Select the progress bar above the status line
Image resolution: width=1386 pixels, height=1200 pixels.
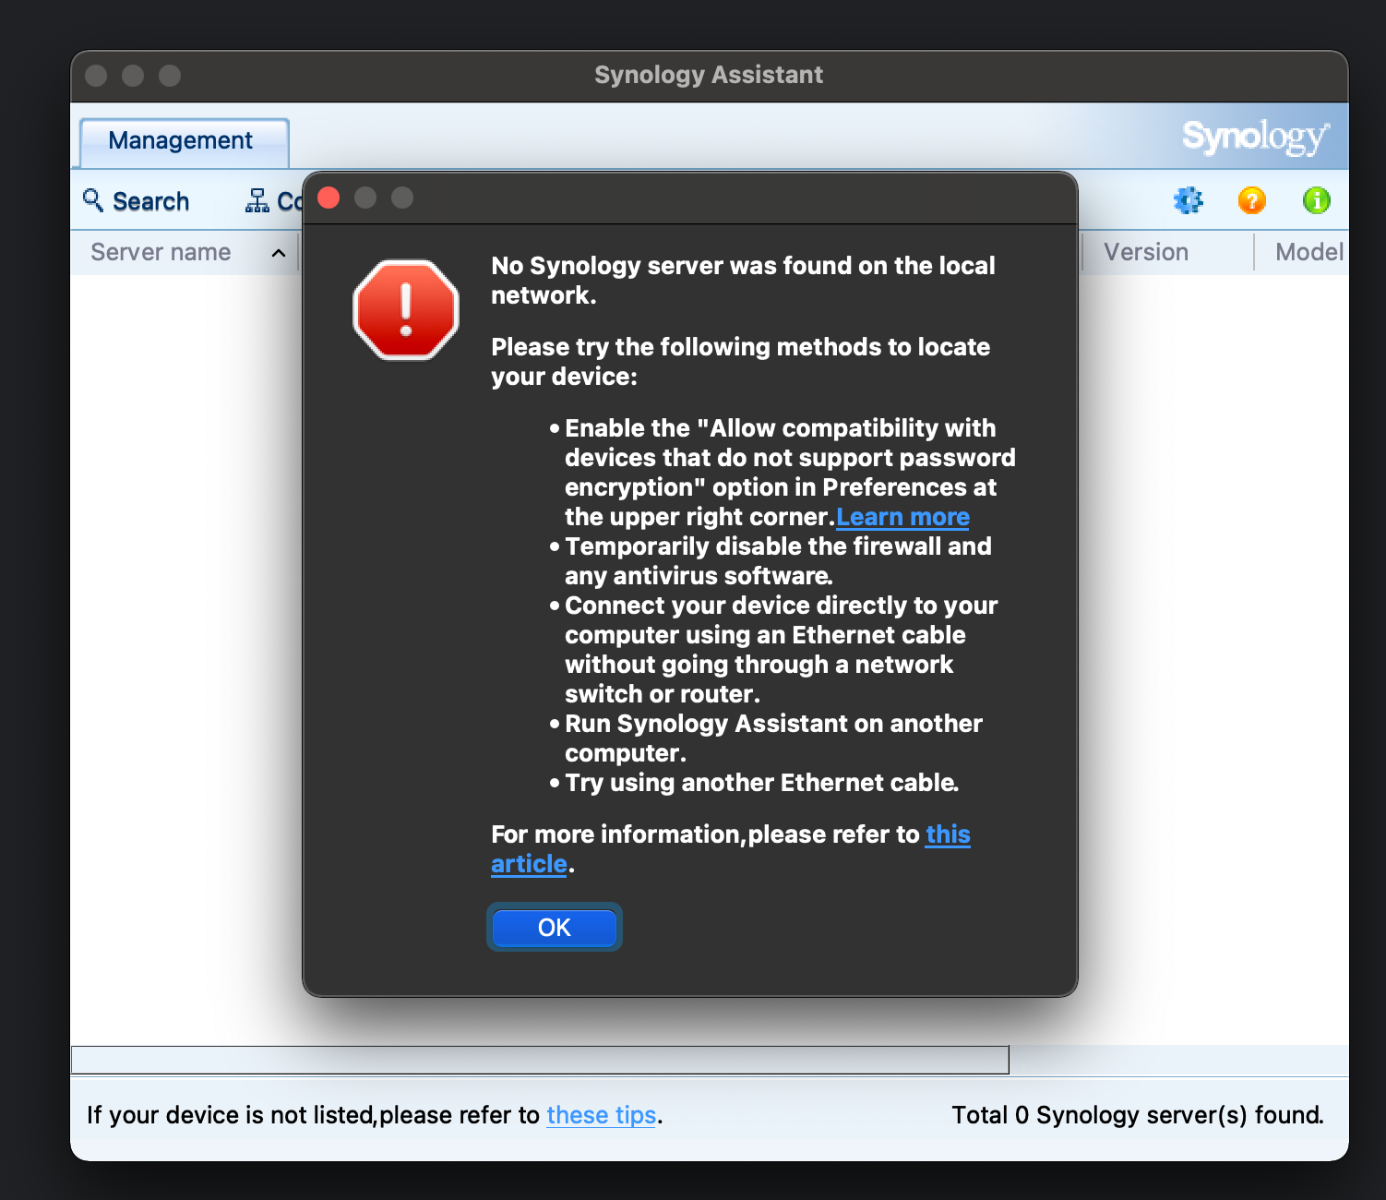pos(540,1060)
